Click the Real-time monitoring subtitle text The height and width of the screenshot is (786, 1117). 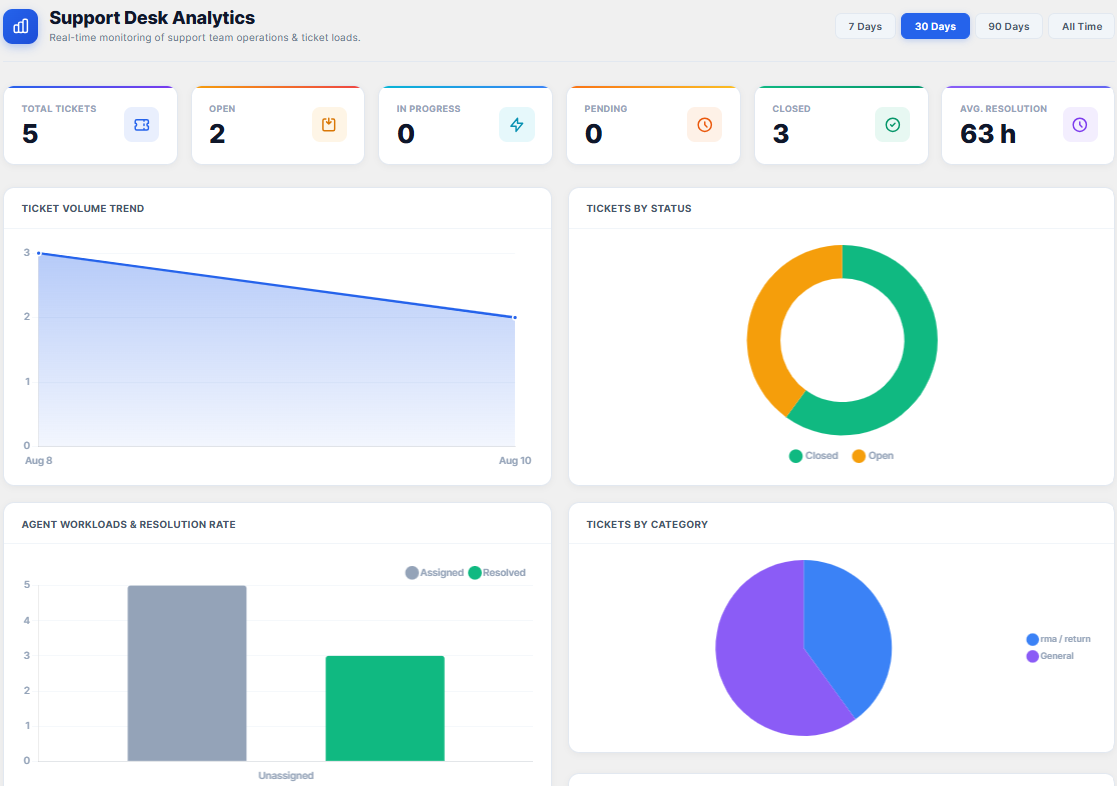(x=204, y=38)
